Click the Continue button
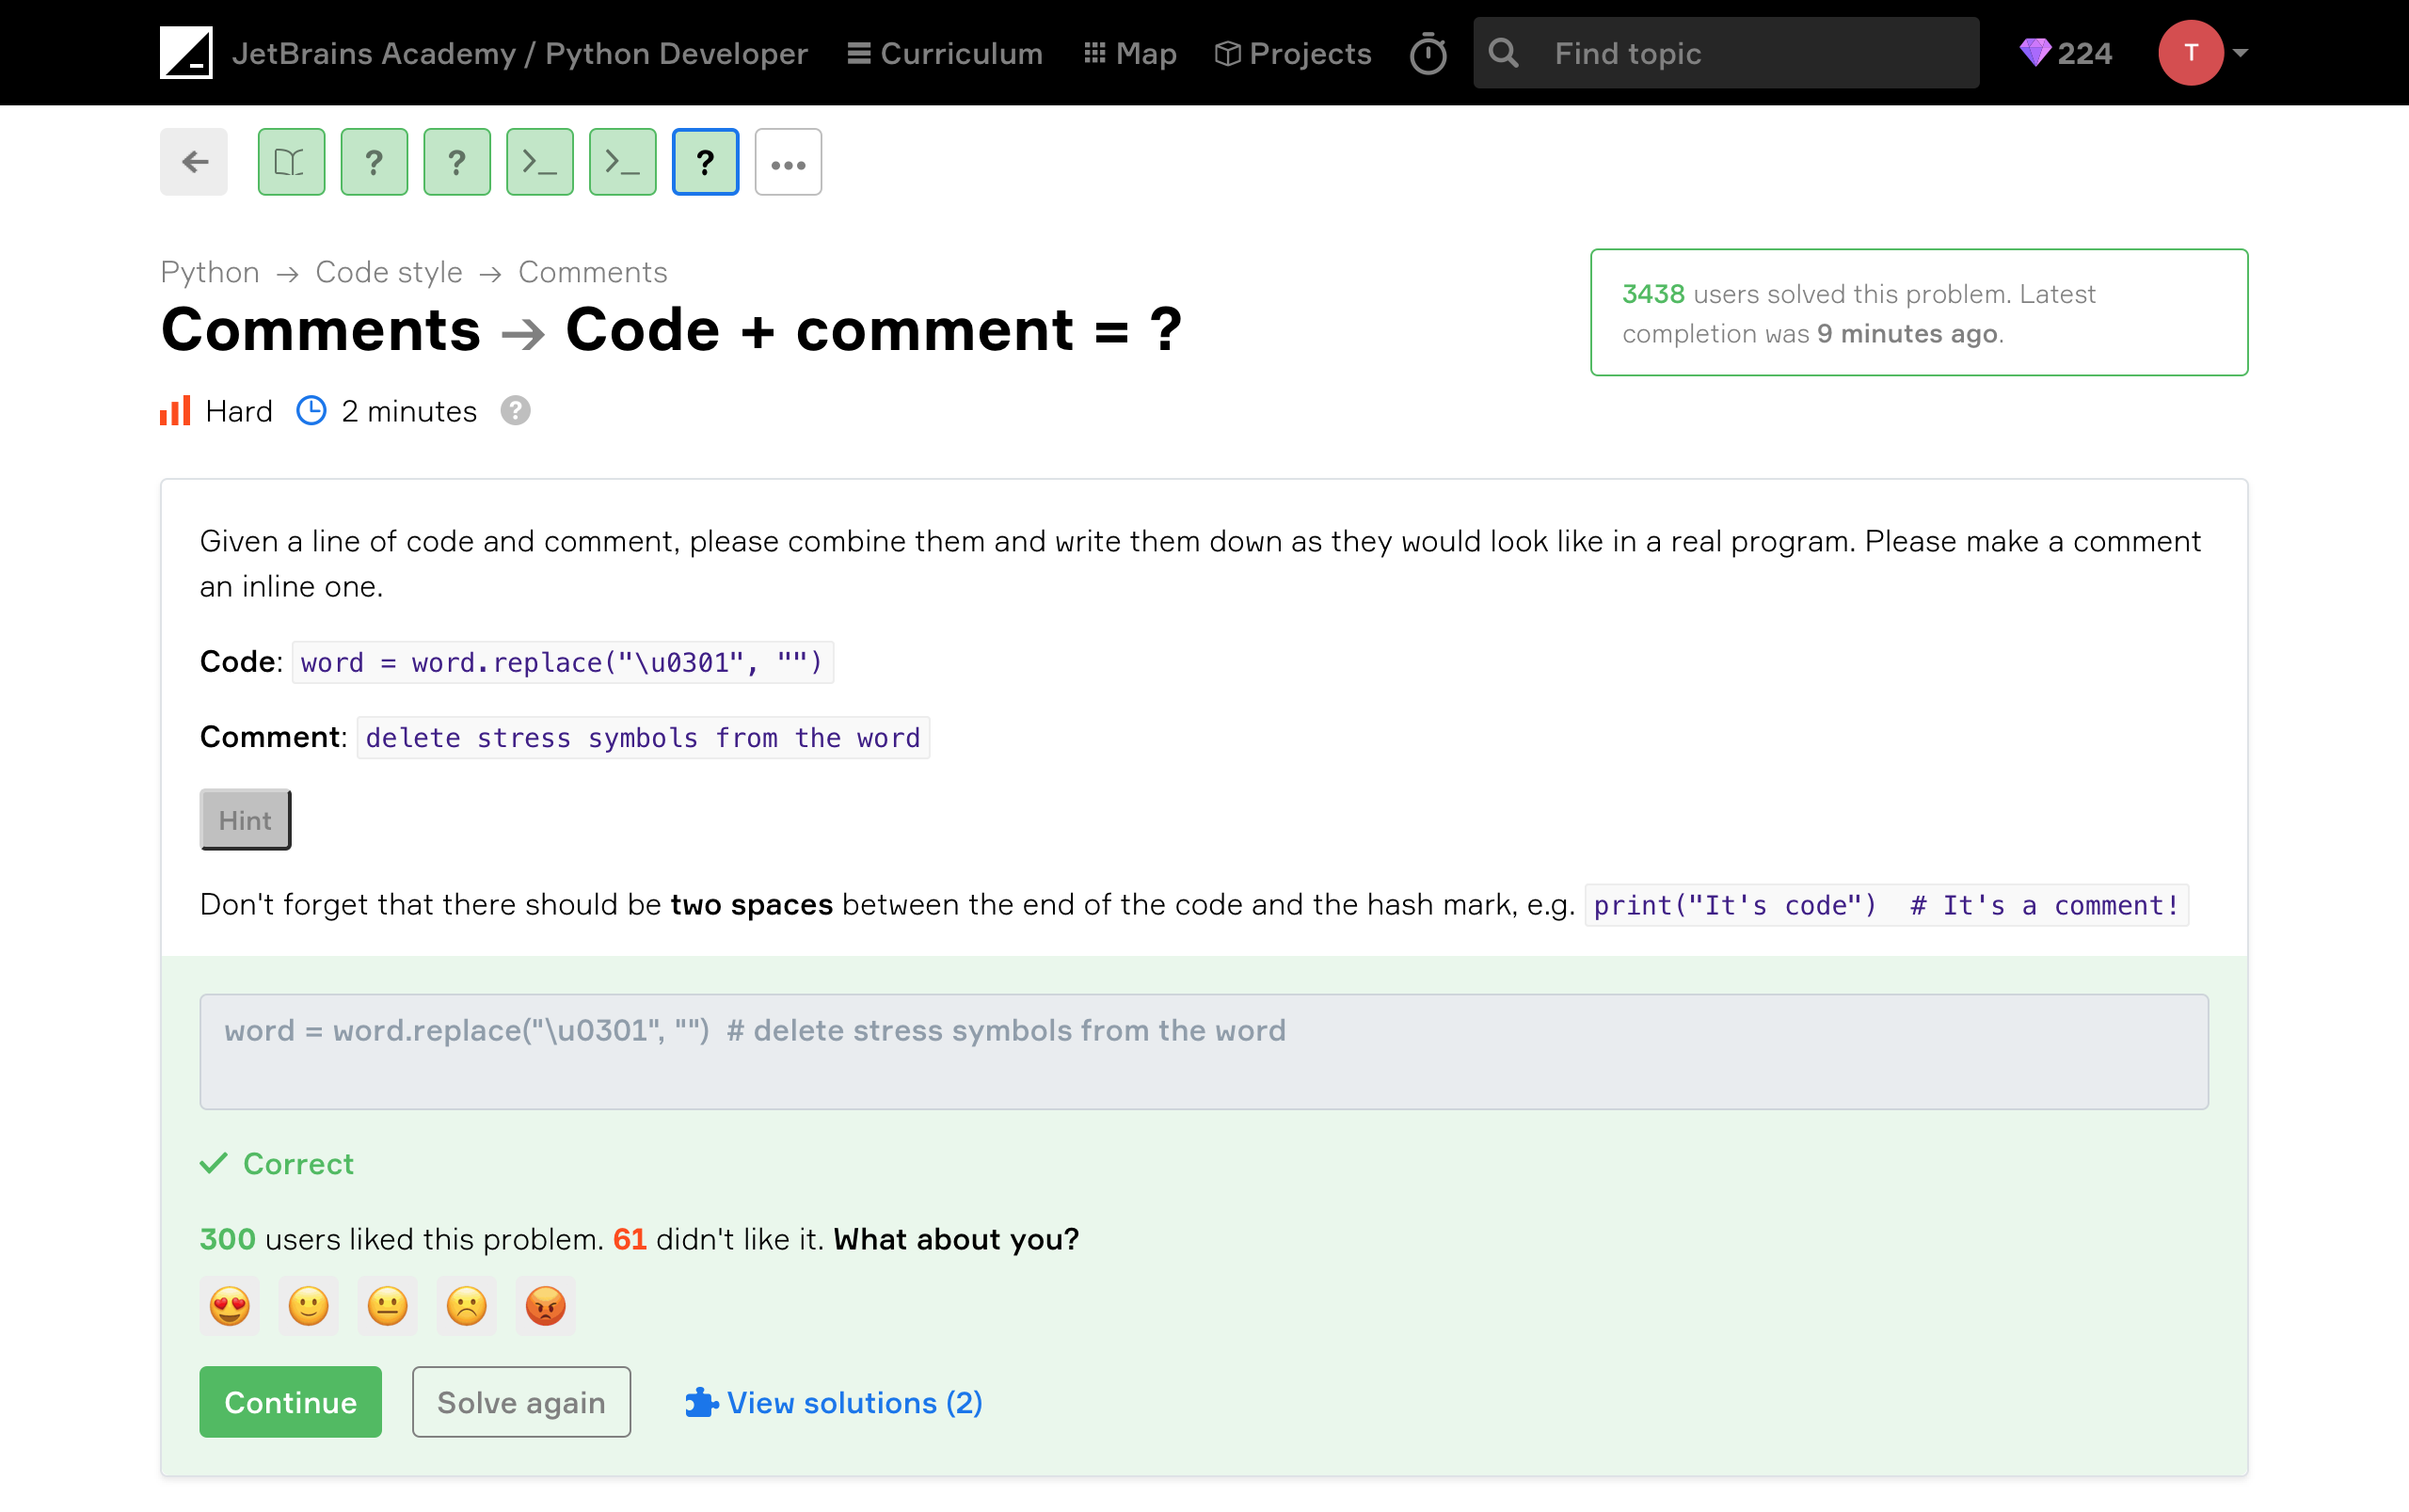This screenshot has width=2409, height=1512. point(289,1401)
